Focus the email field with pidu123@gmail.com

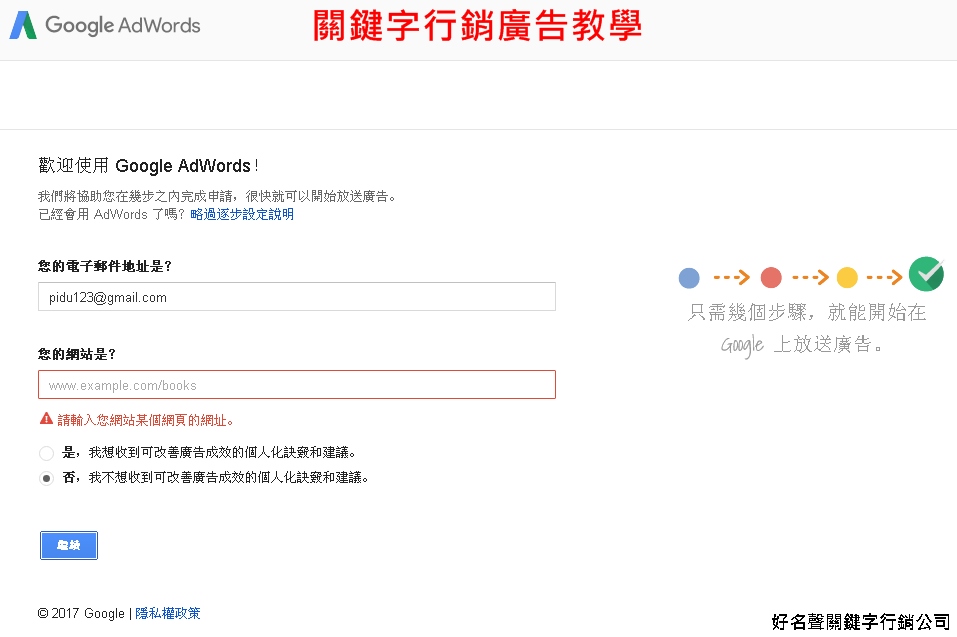coord(297,297)
